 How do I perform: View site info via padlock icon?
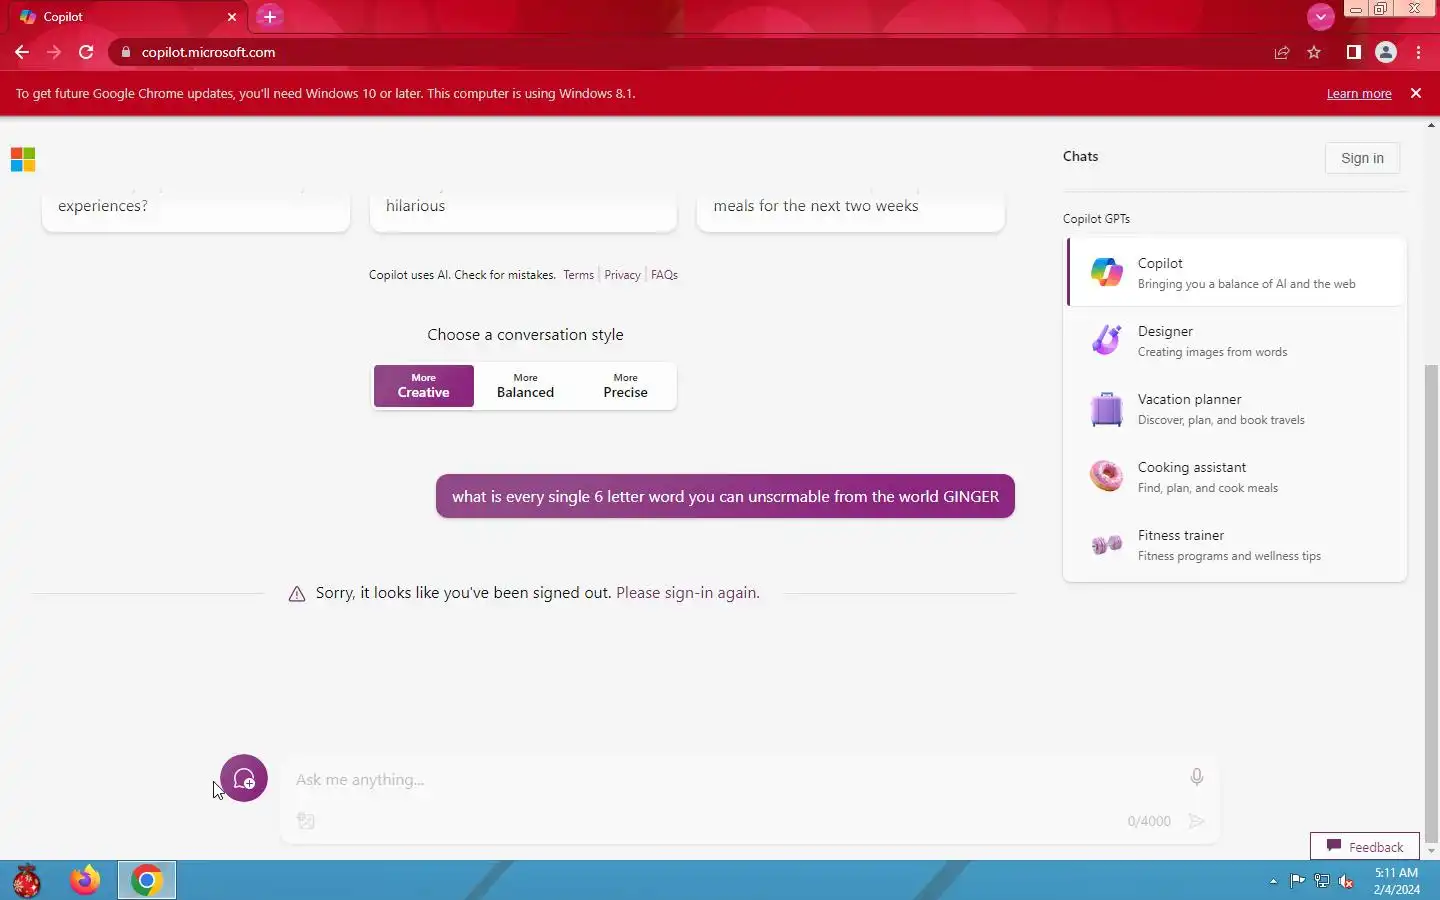pos(126,52)
